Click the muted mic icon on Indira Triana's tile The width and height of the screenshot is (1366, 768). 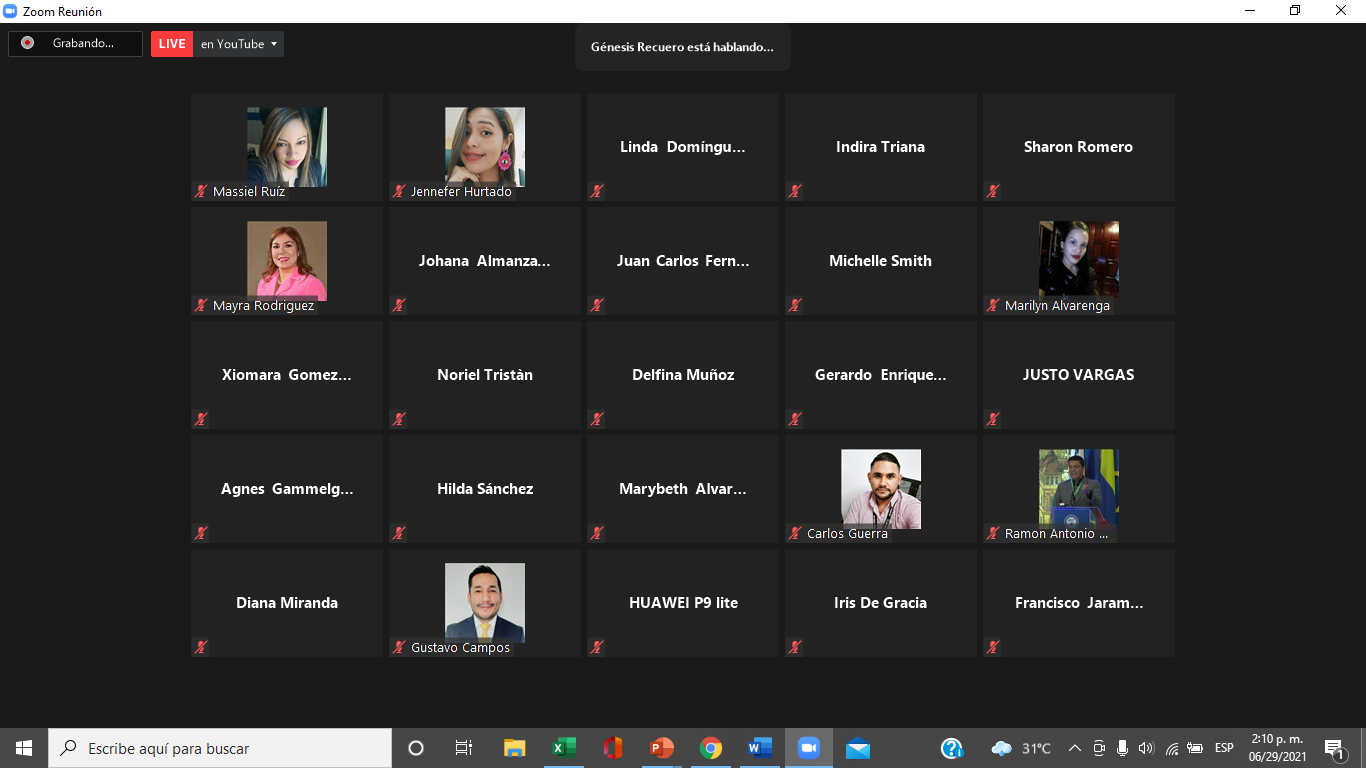pos(795,191)
